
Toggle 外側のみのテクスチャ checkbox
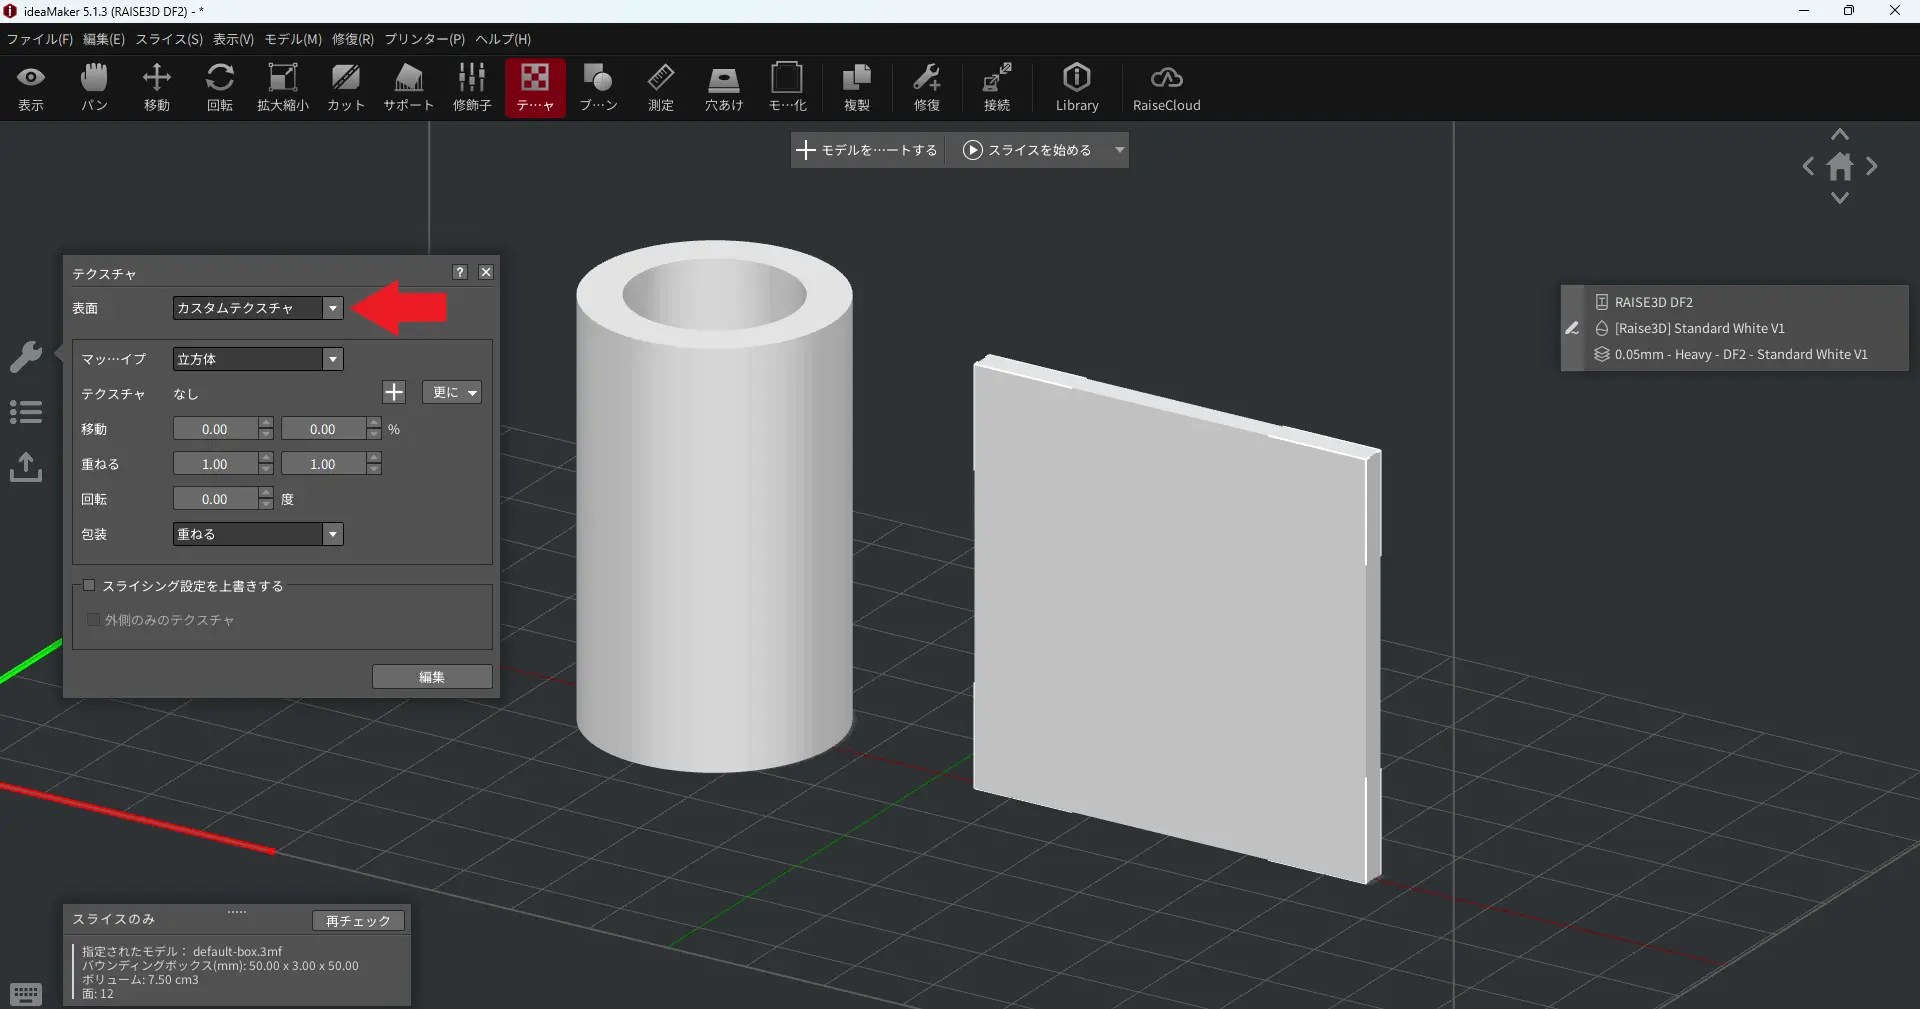[93, 620]
